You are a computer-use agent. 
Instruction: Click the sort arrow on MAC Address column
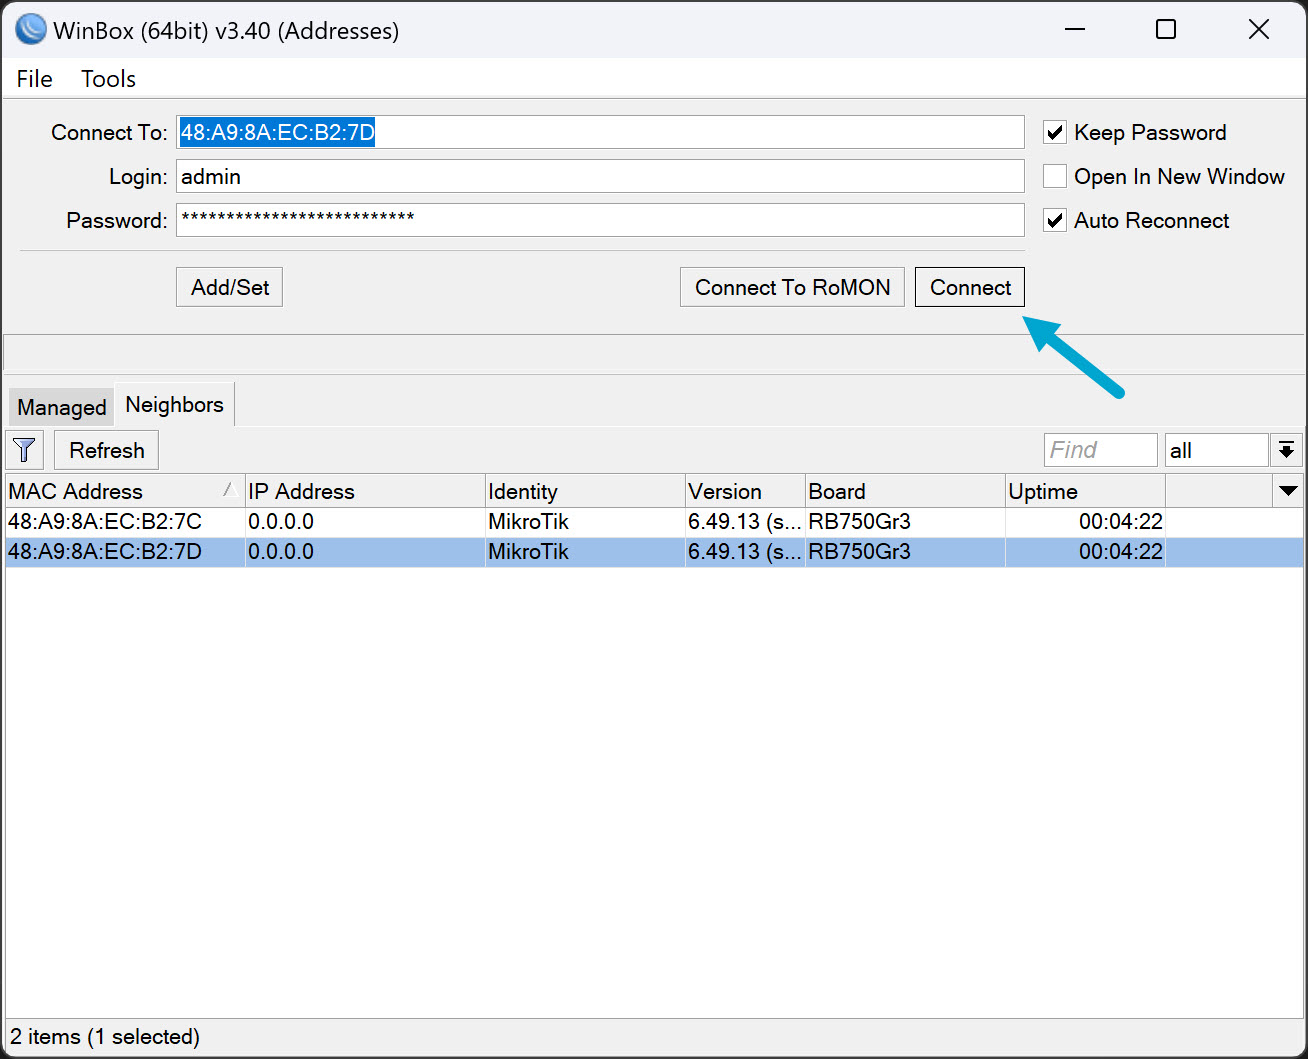pyautogui.click(x=230, y=490)
